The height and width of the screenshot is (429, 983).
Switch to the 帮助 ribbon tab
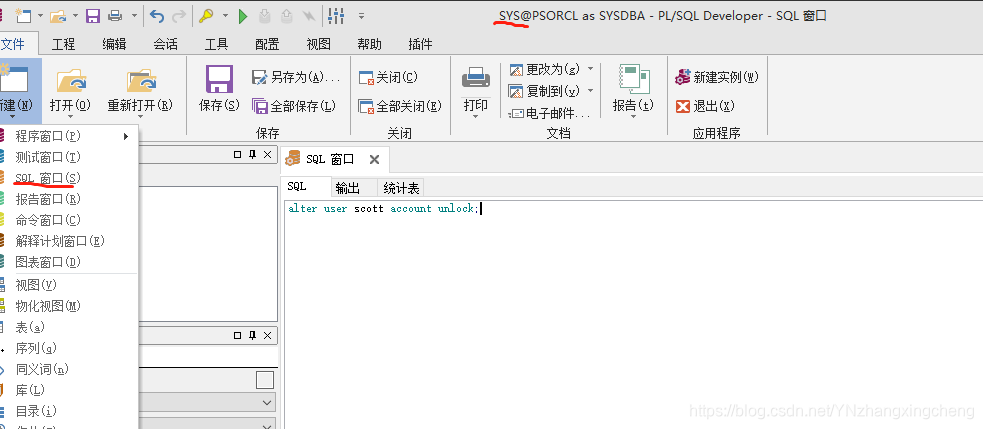point(369,44)
